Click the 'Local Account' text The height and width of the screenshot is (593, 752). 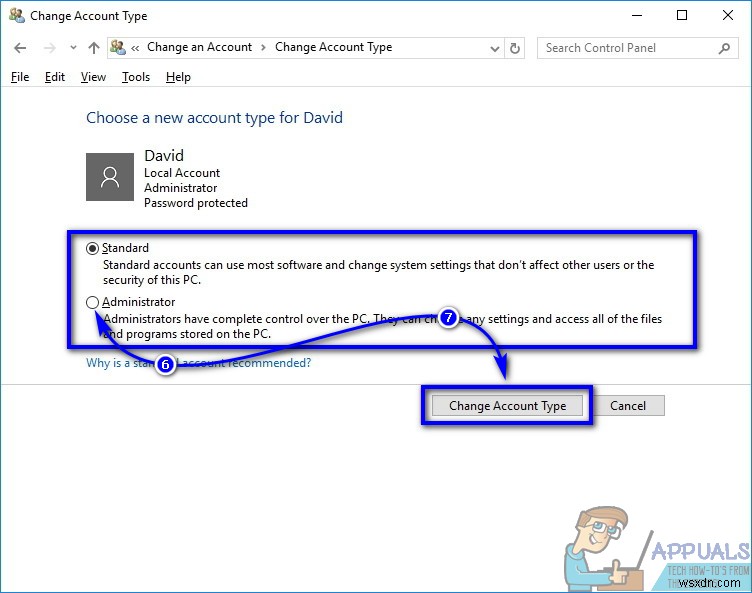(182, 173)
